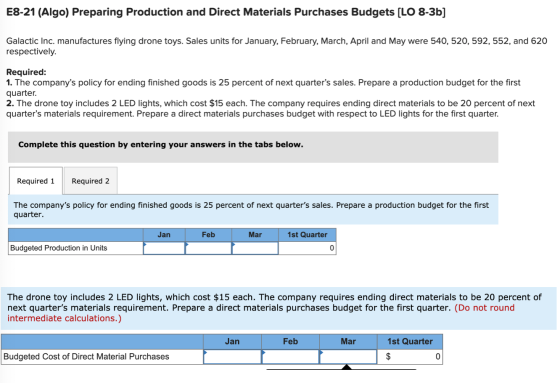Select Jan Budgeted Cost of Direct Material cell
The height and width of the screenshot is (383, 560).
coord(232,357)
